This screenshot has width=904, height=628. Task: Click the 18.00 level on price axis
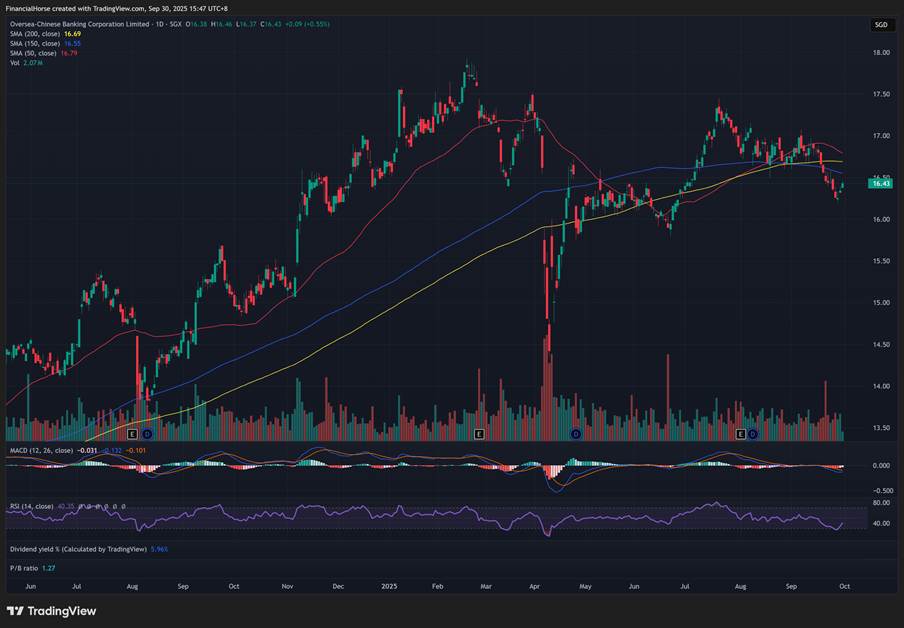(880, 53)
